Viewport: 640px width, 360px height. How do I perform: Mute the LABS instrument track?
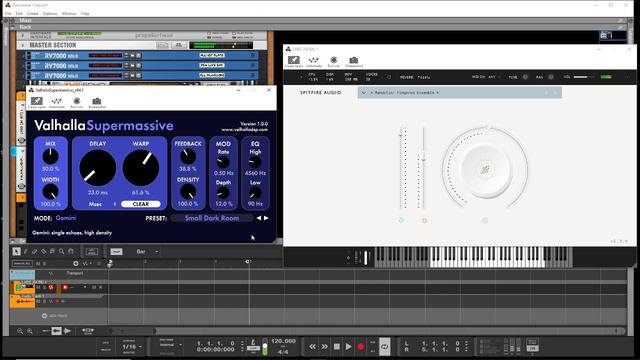[39, 287]
